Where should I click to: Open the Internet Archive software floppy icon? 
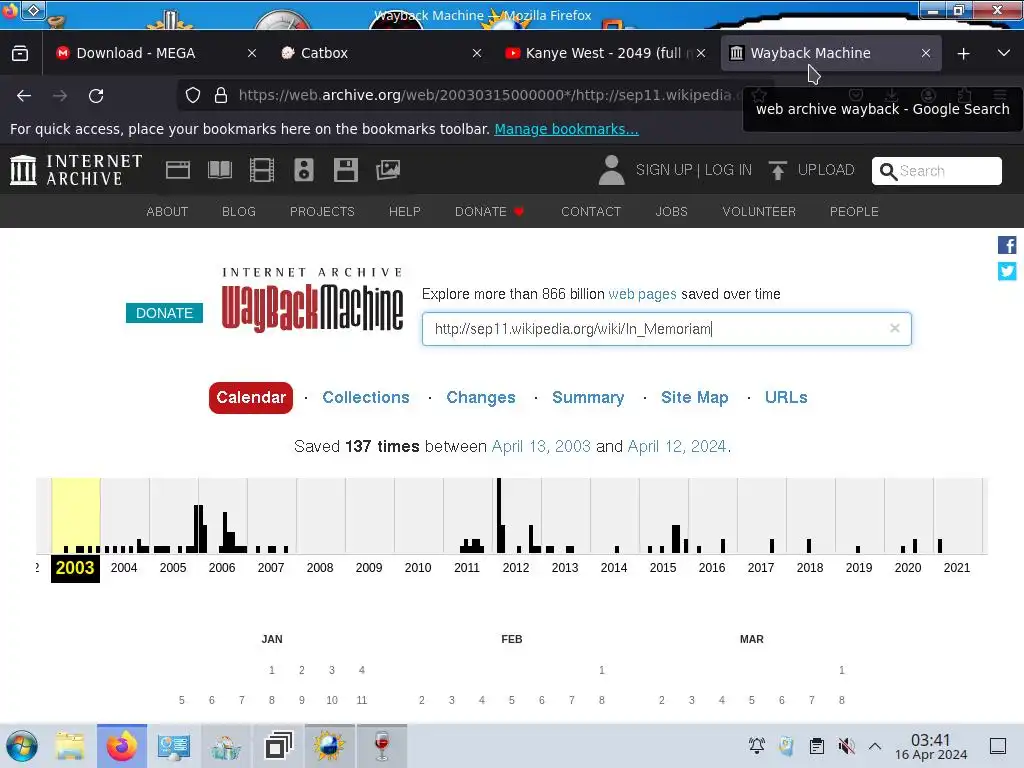345,170
